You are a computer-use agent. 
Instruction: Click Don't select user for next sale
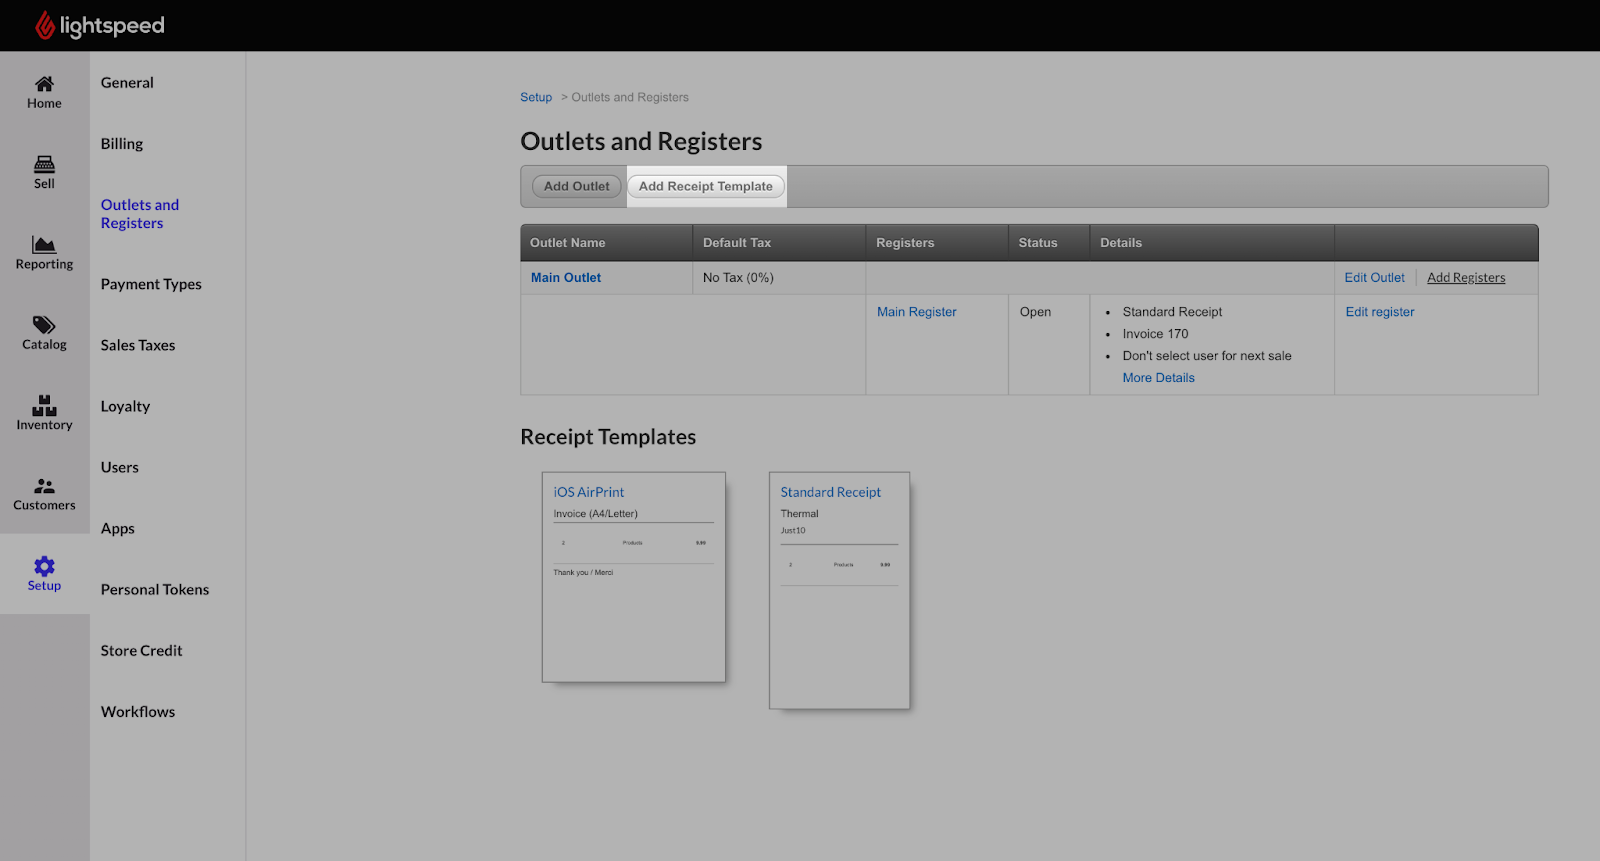pos(1207,356)
